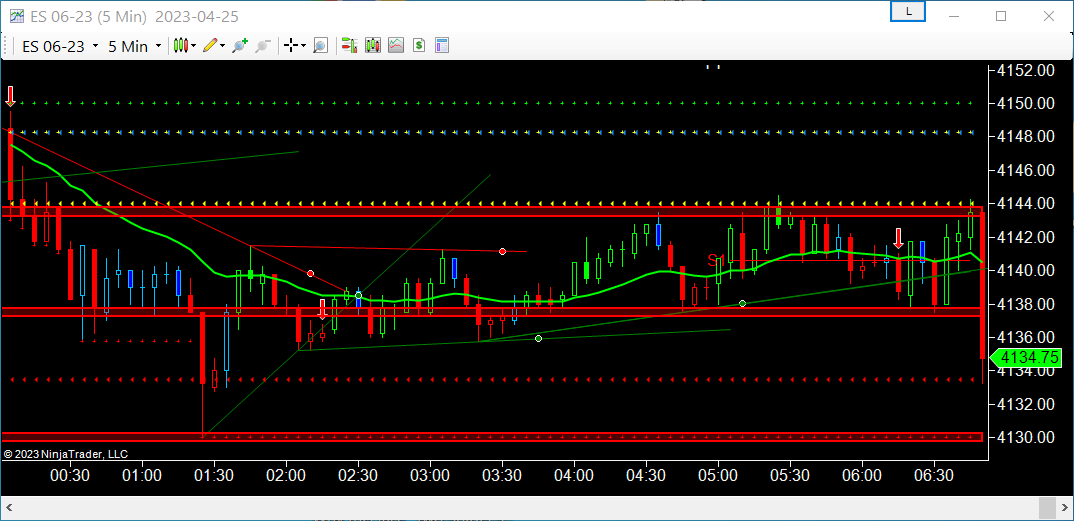The width and height of the screenshot is (1074, 521).
Task: Click the 4152.00 price axis label
Action: coord(1027,70)
